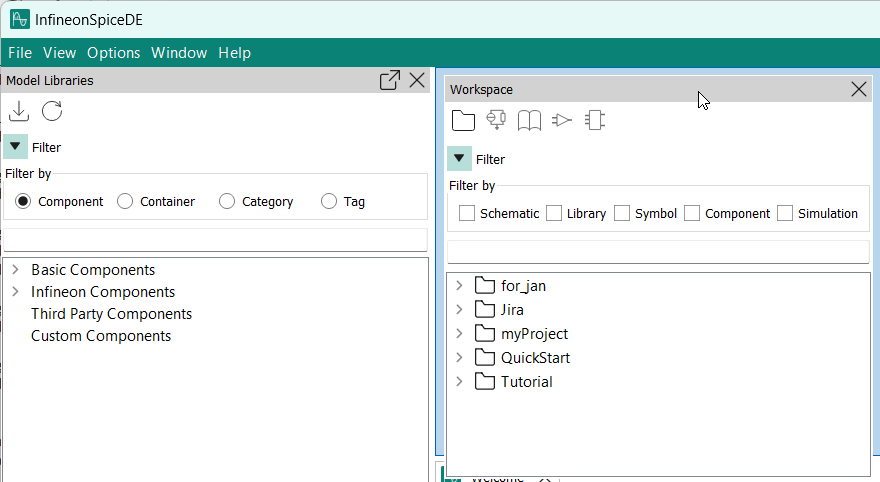Click the schematic icon in Workspace toolbar

tap(496, 121)
